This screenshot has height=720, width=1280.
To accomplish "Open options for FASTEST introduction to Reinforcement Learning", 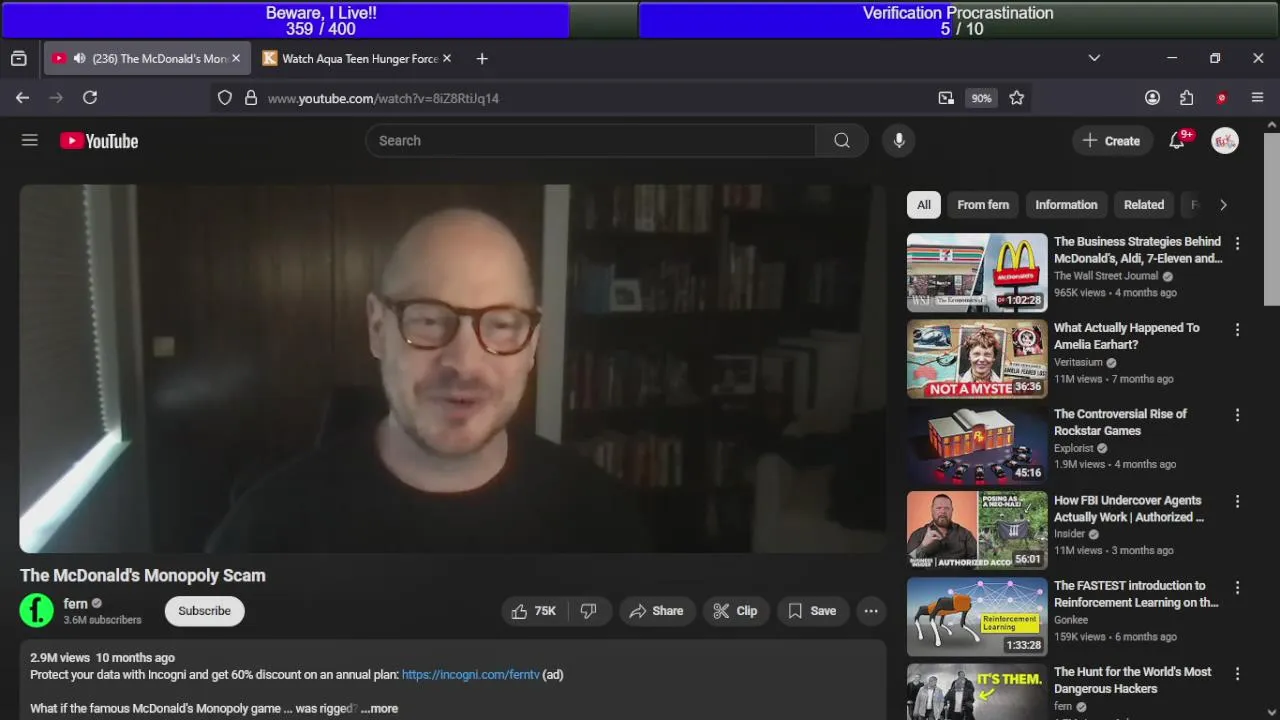I will 1237,587.
